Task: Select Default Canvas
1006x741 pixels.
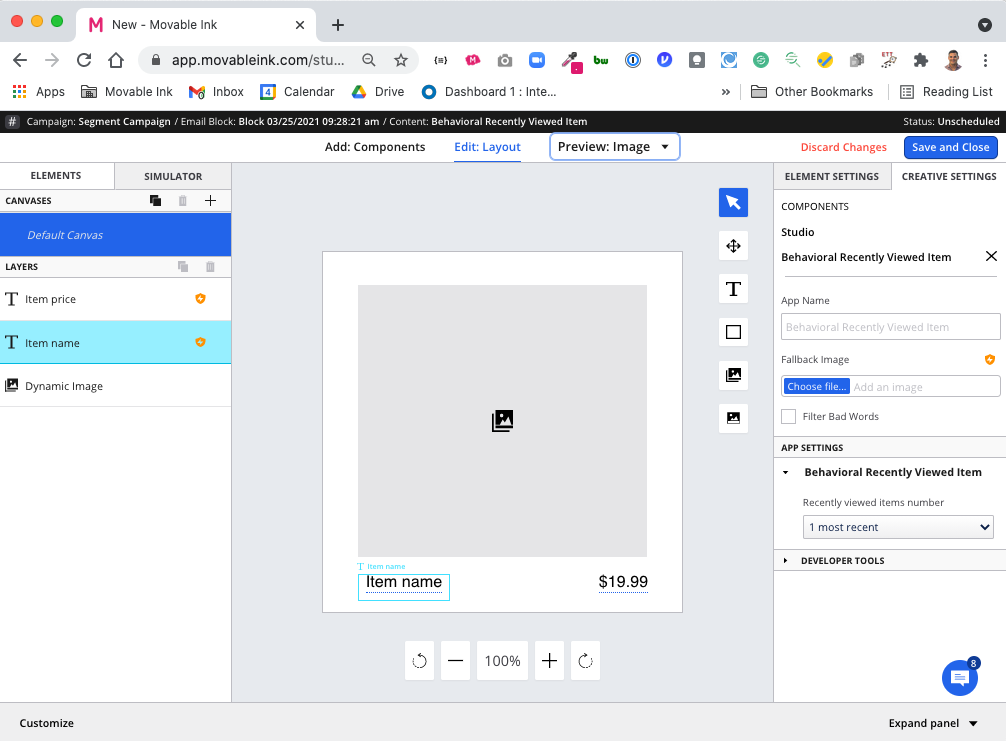Action: [115, 235]
